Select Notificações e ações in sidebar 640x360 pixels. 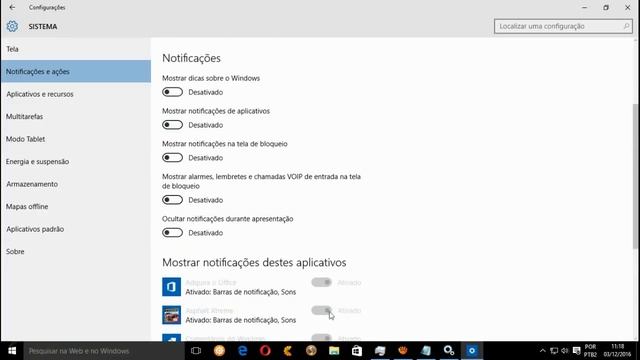(x=76, y=71)
